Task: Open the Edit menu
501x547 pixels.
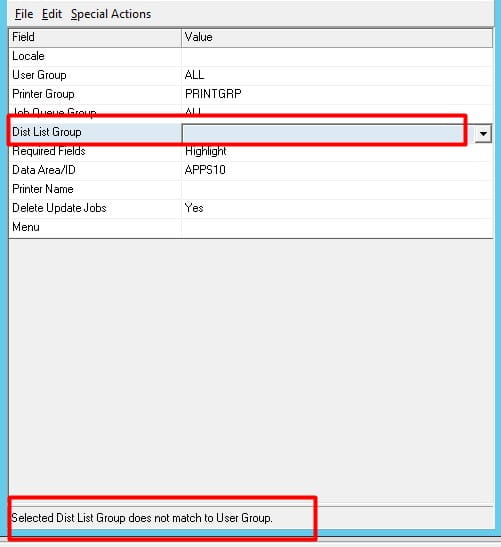Action: point(52,14)
